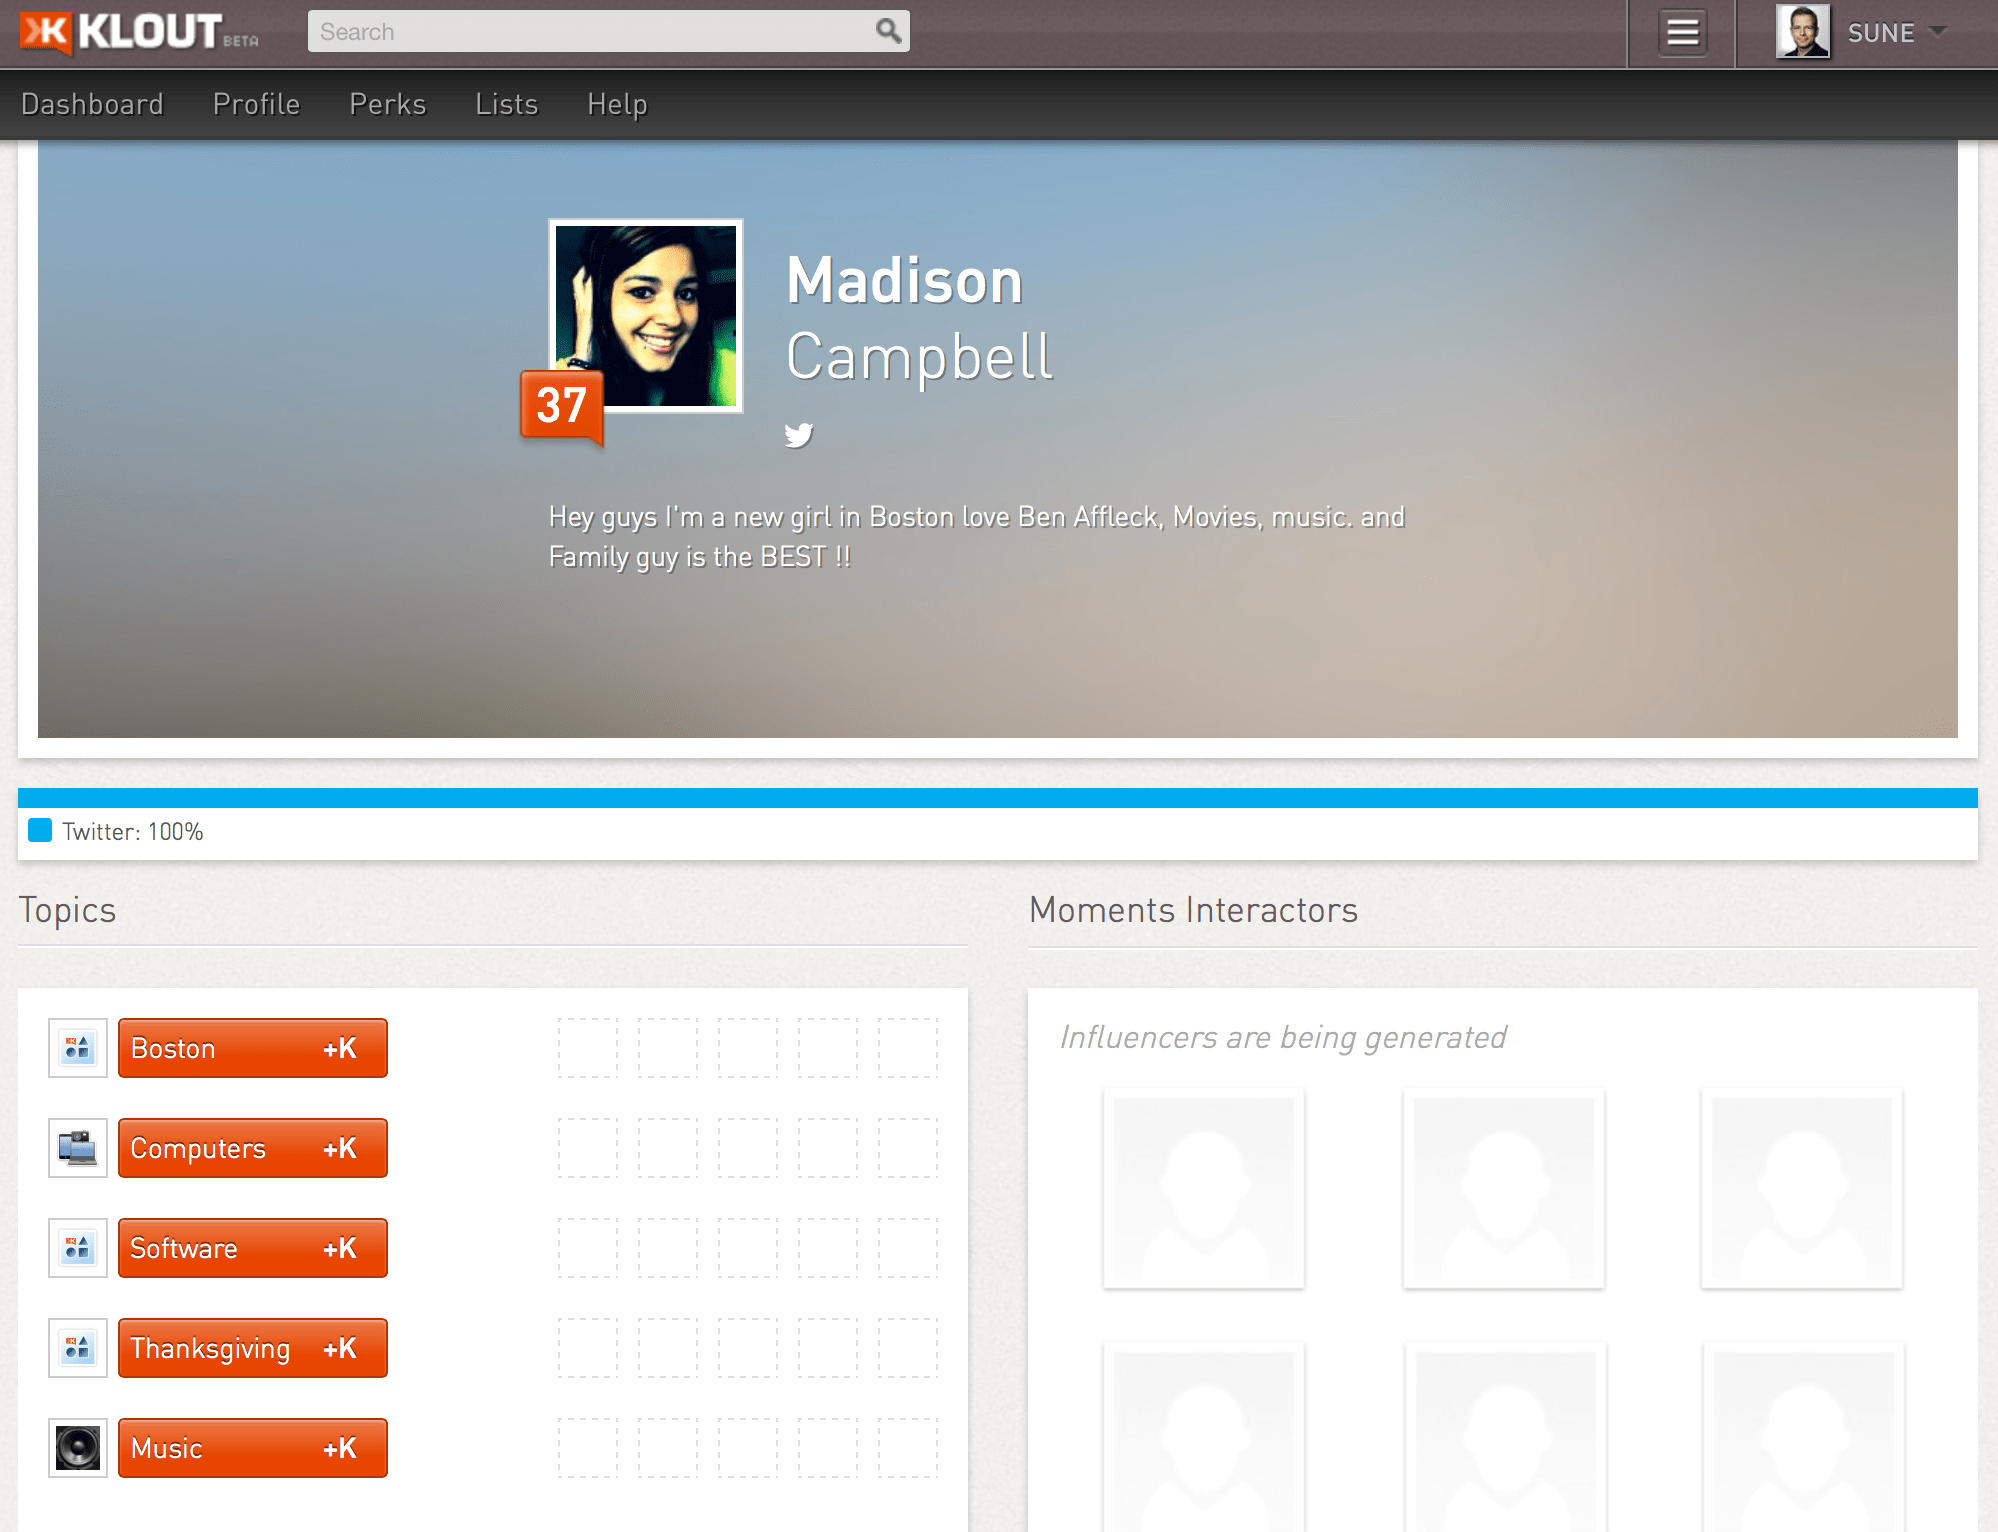
Task: Click the Boston topic icon
Action: point(77,1048)
